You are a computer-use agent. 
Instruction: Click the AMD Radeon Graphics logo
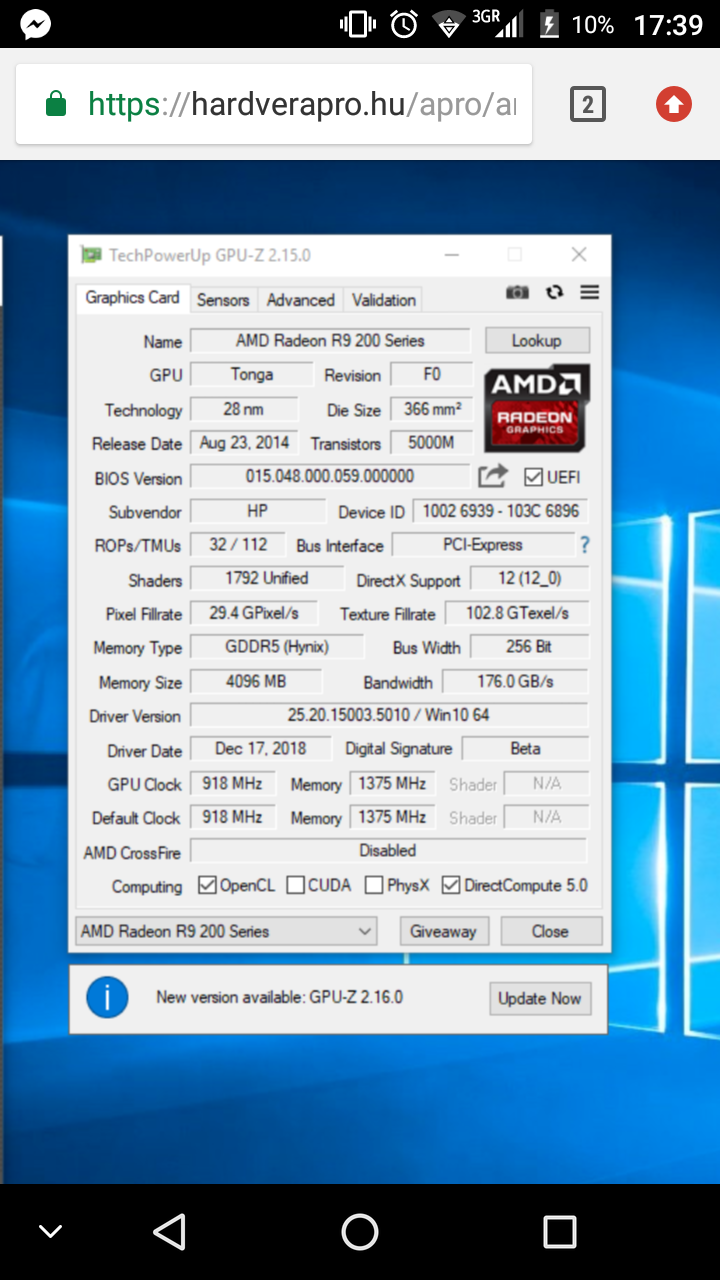(537, 408)
